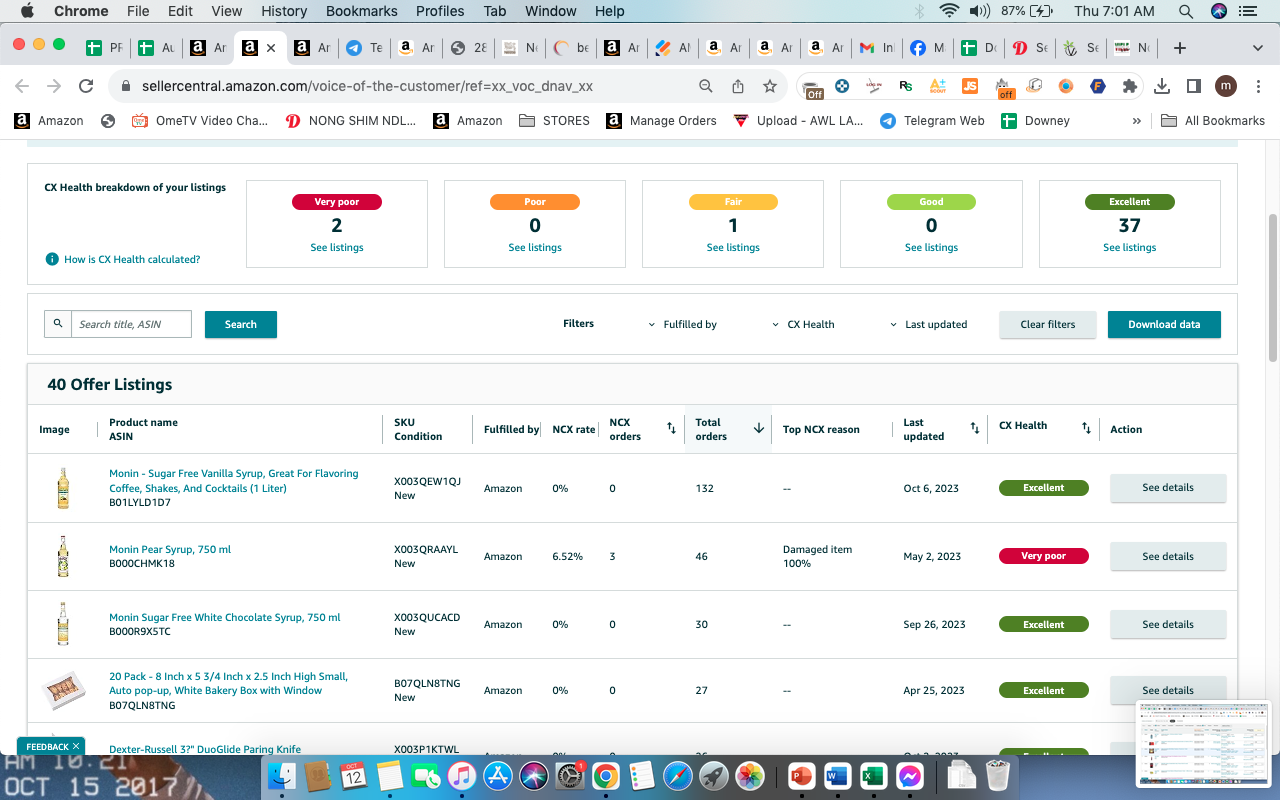Viewport: 1280px width, 800px height.
Task: Open the Last updated filter dropdown
Action: pos(928,324)
